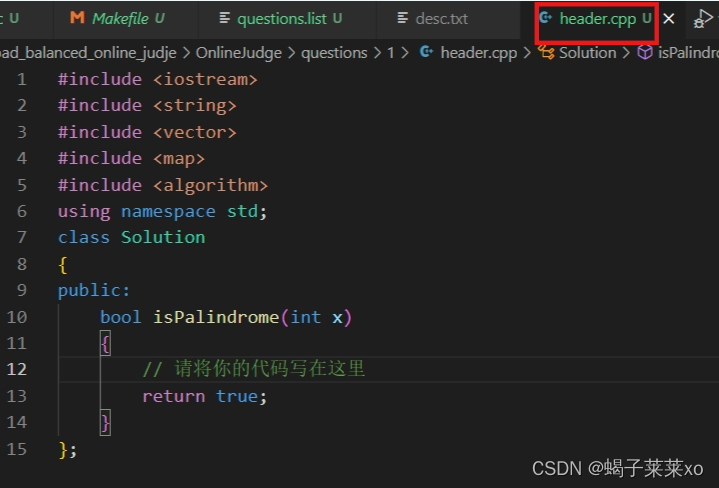
Task: Click line number 12 in the gutter
Action: (x=17, y=369)
